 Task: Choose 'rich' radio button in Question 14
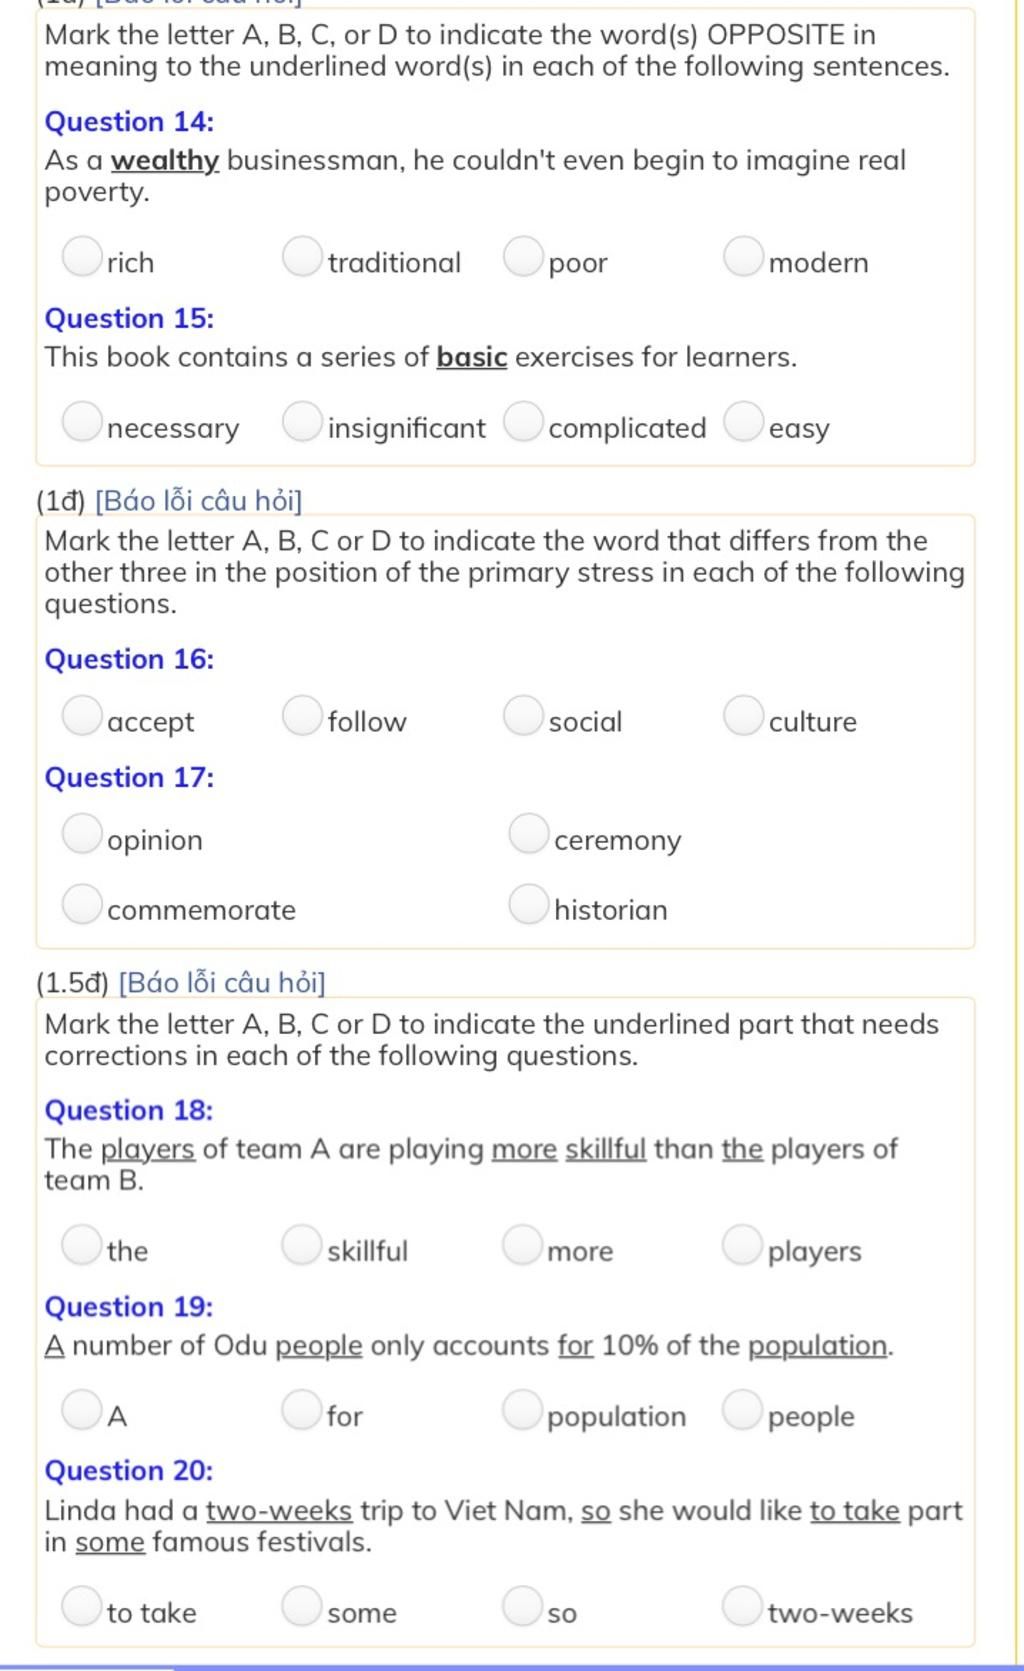(x=81, y=256)
